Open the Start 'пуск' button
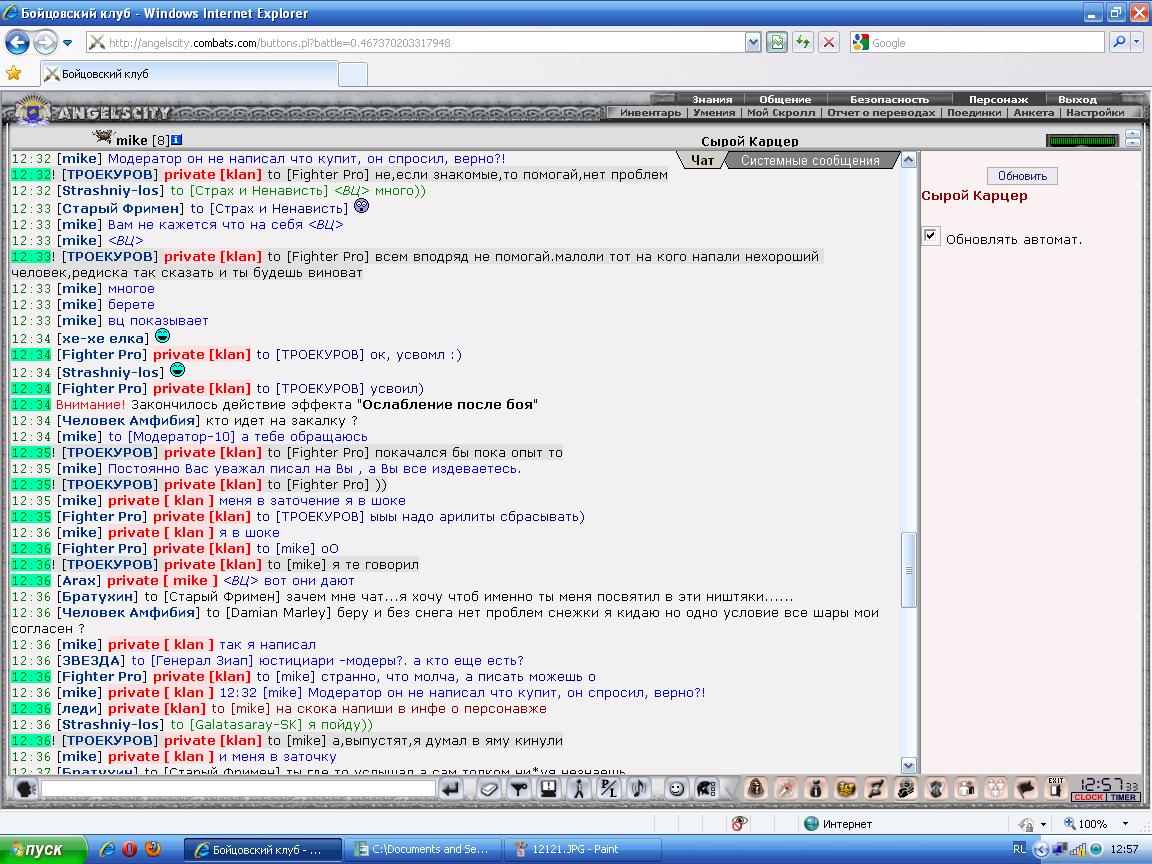Image resolution: width=1152 pixels, height=864 pixels. click(43, 849)
